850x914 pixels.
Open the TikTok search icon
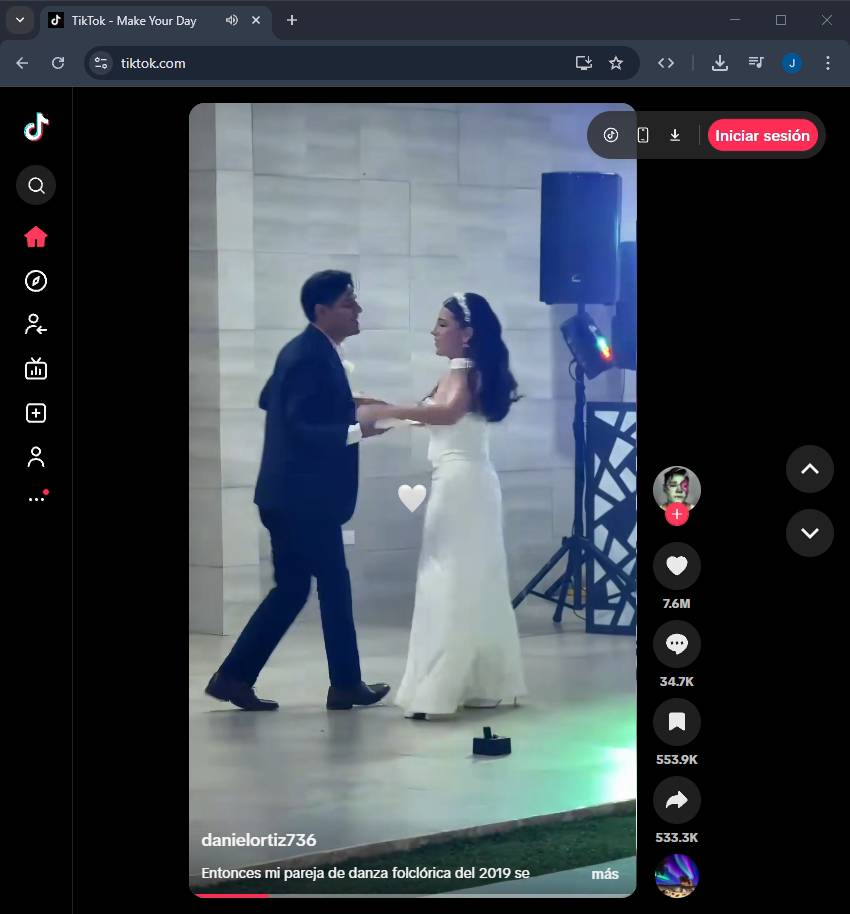[x=36, y=185]
